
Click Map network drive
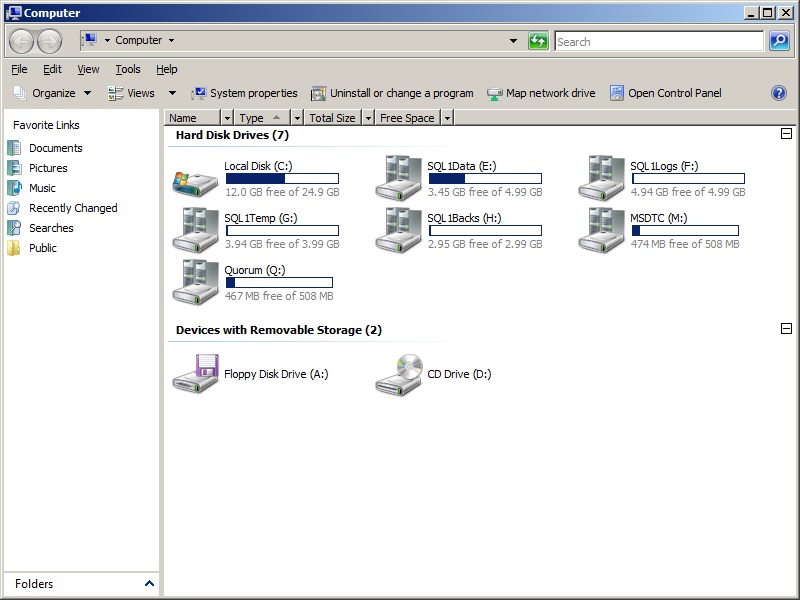pyautogui.click(x=541, y=93)
